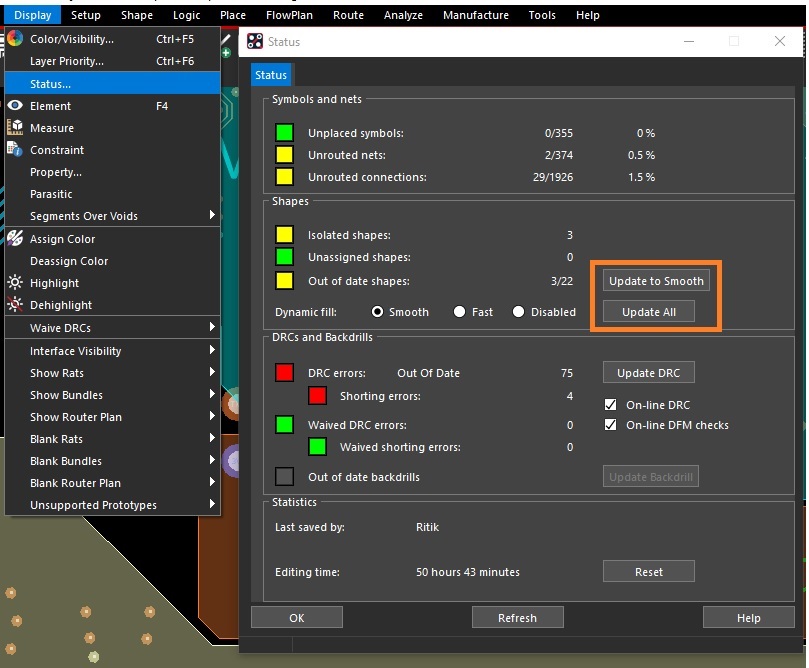Screen dimensions: 809x668
Task: Click the Highlight sun icon
Action: [x=15, y=283]
